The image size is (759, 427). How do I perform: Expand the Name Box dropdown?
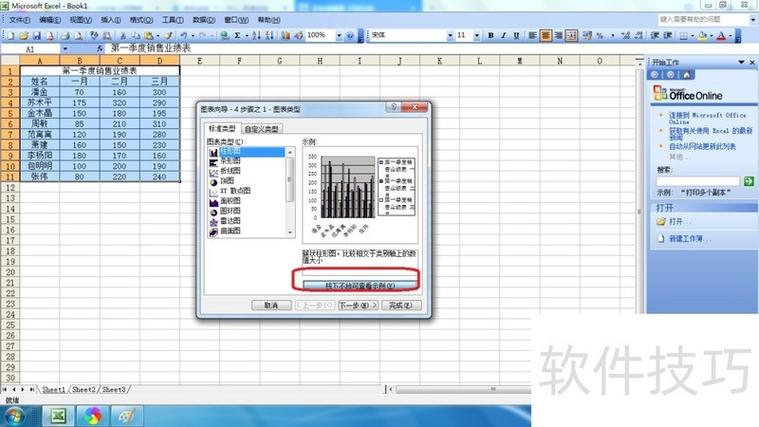65,49
